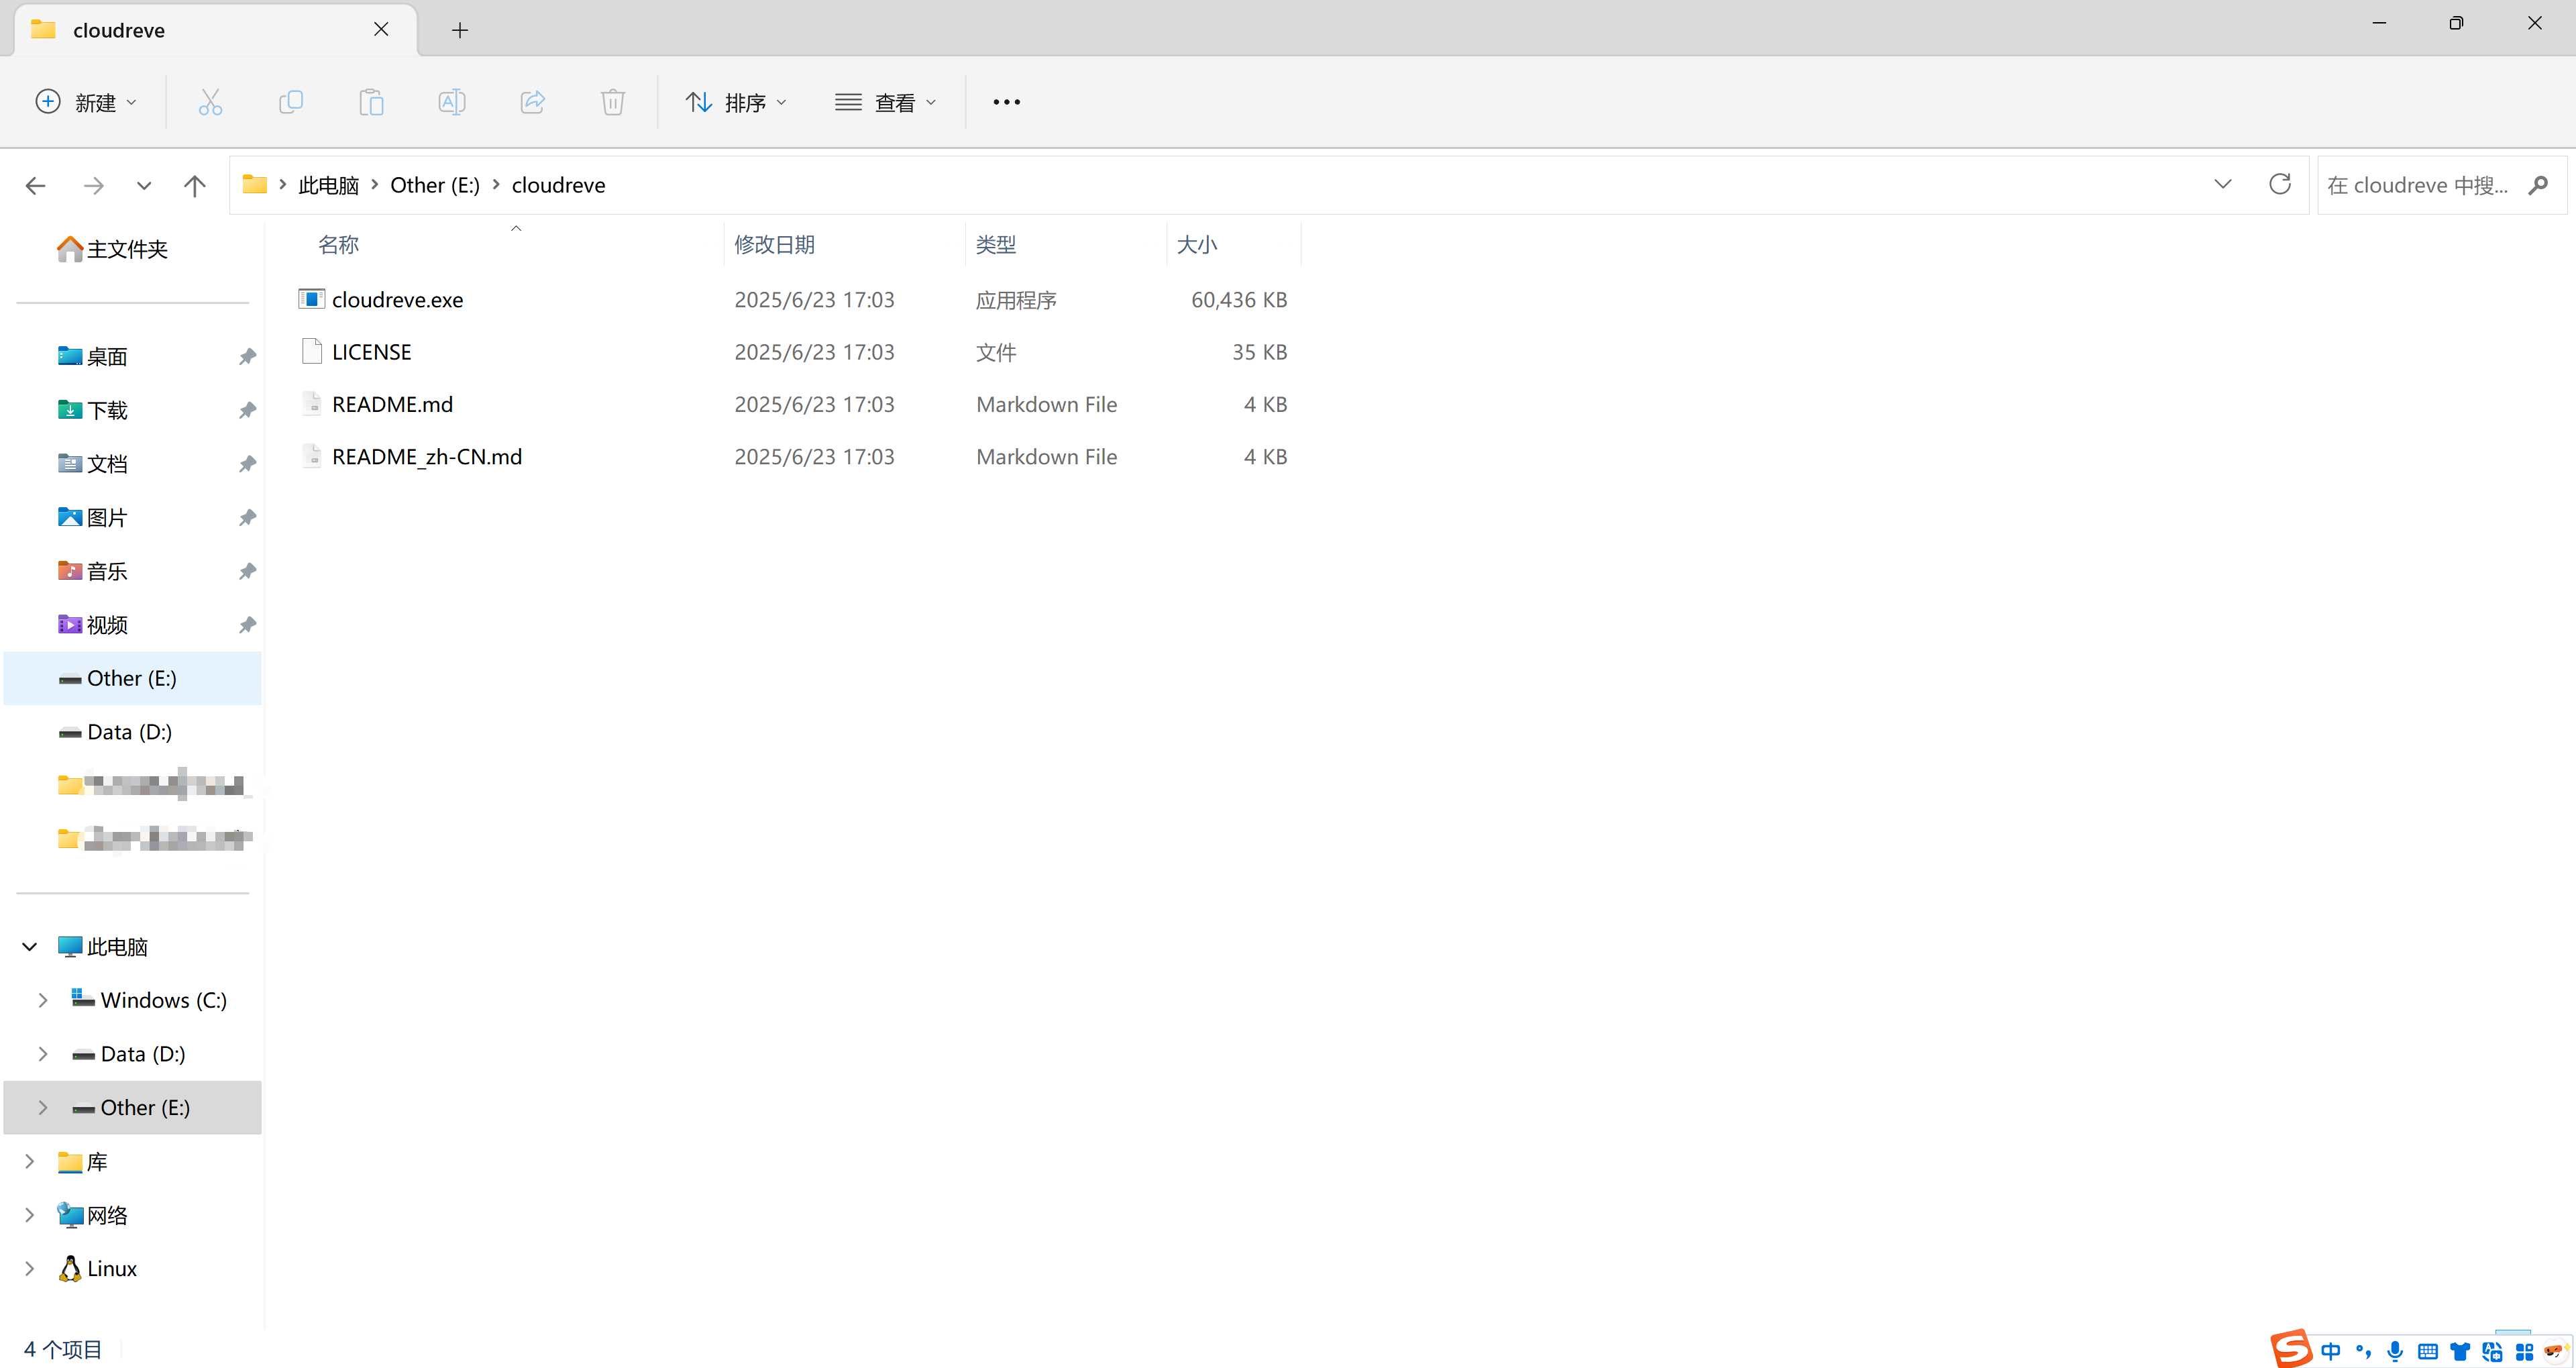Expand the Windows (C:) tree node
The image size is (2576, 1368).
click(x=43, y=1000)
